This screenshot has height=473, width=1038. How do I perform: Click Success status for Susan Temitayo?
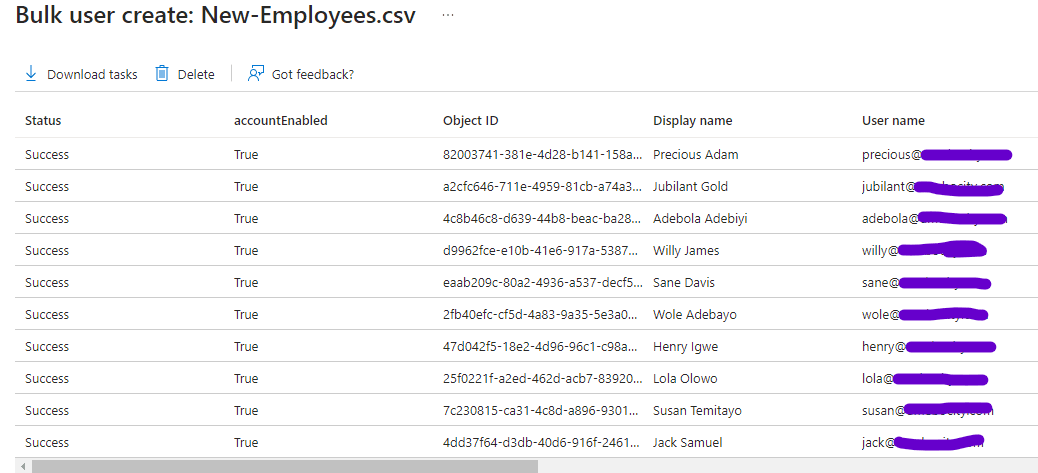(x=47, y=411)
